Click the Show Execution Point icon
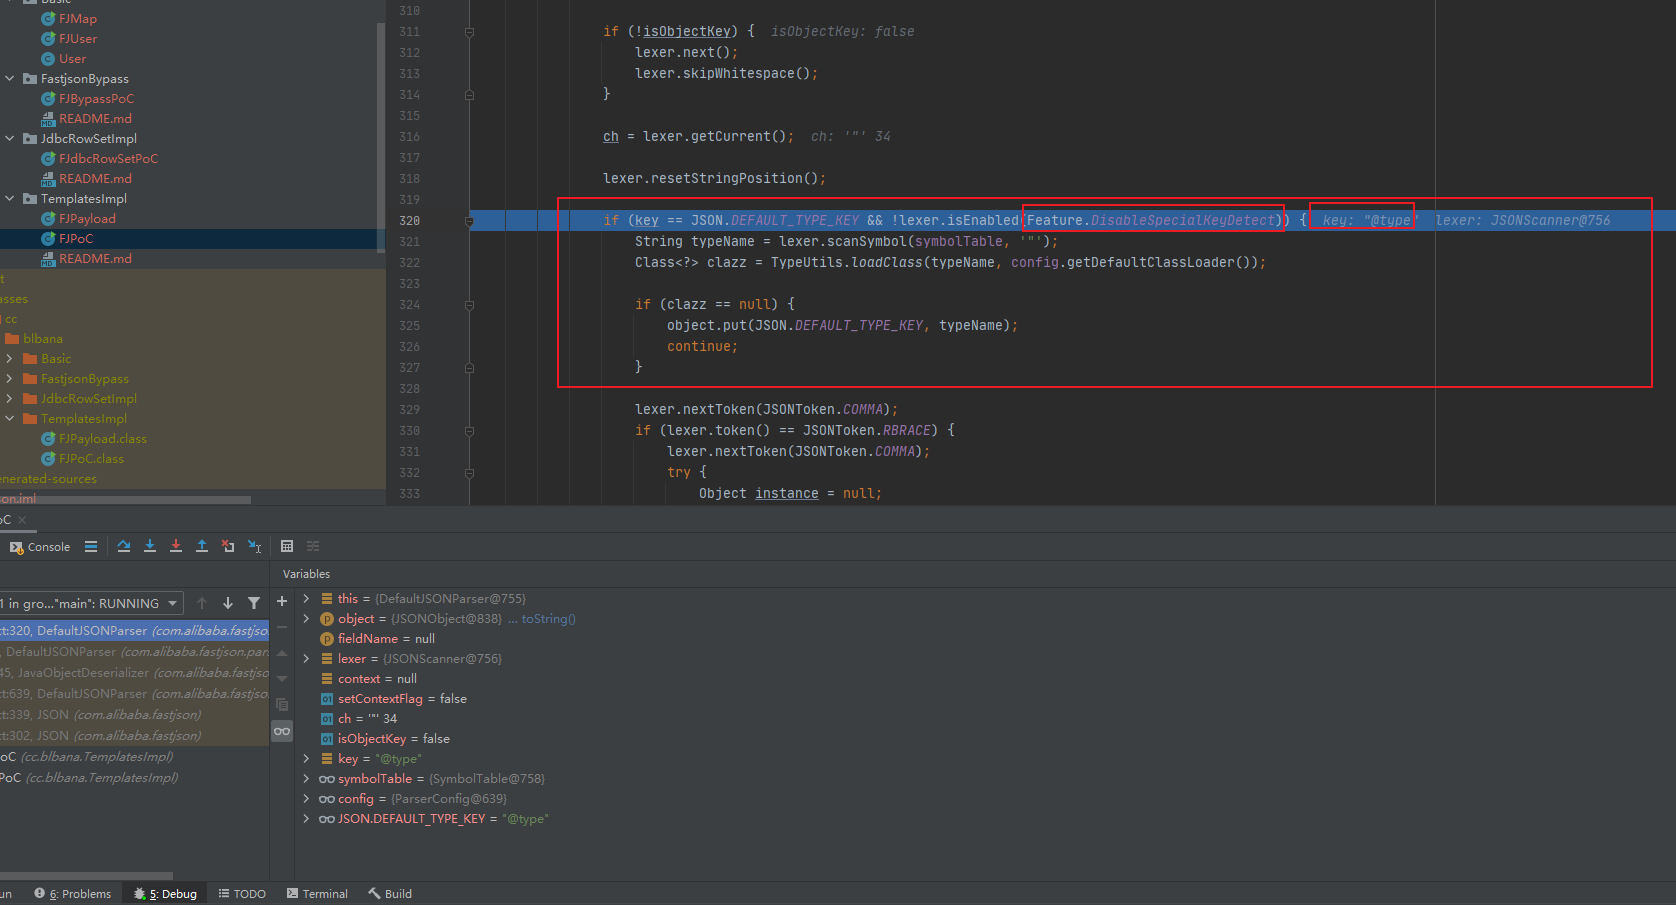The height and width of the screenshot is (905, 1676). [91, 546]
